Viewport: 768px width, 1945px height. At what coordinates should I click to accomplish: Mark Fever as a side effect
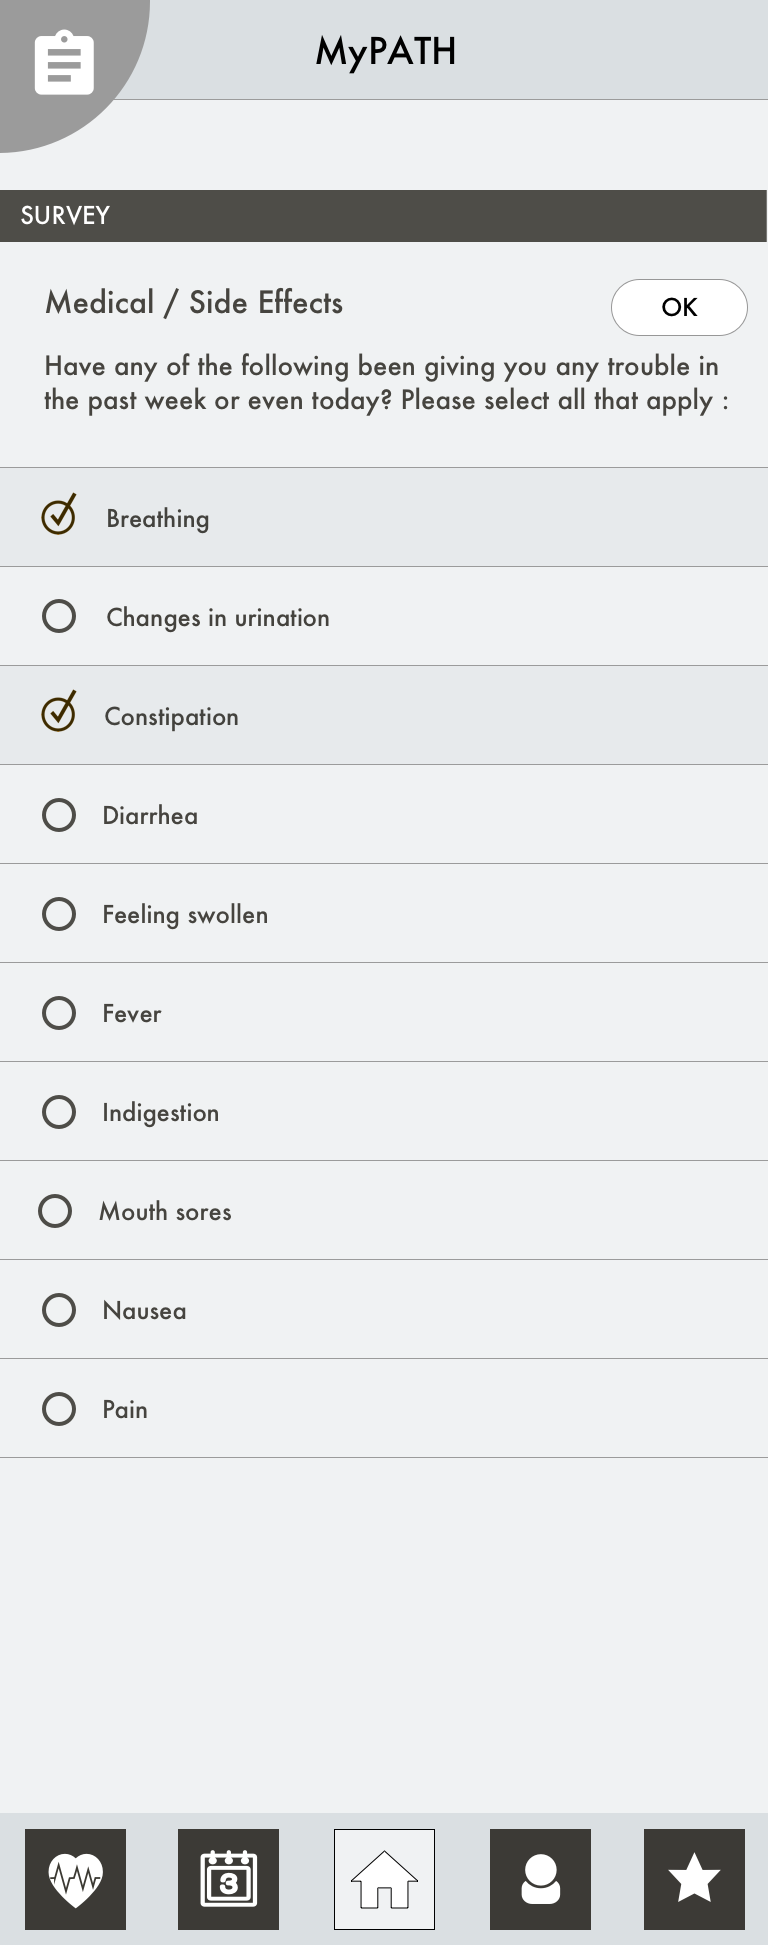click(384, 1012)
